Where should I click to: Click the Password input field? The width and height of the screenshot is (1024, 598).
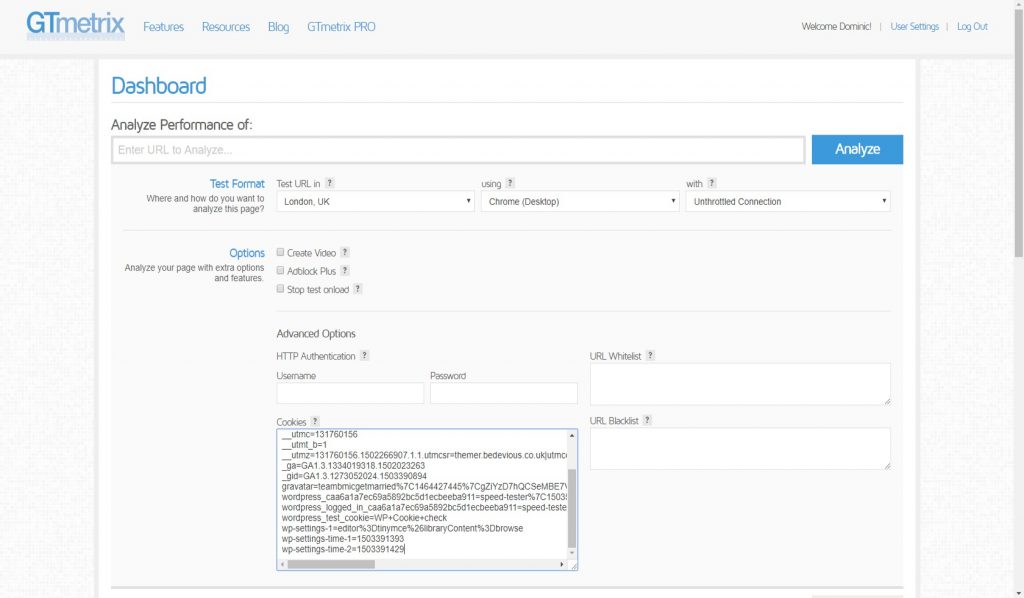pos(504,393)
